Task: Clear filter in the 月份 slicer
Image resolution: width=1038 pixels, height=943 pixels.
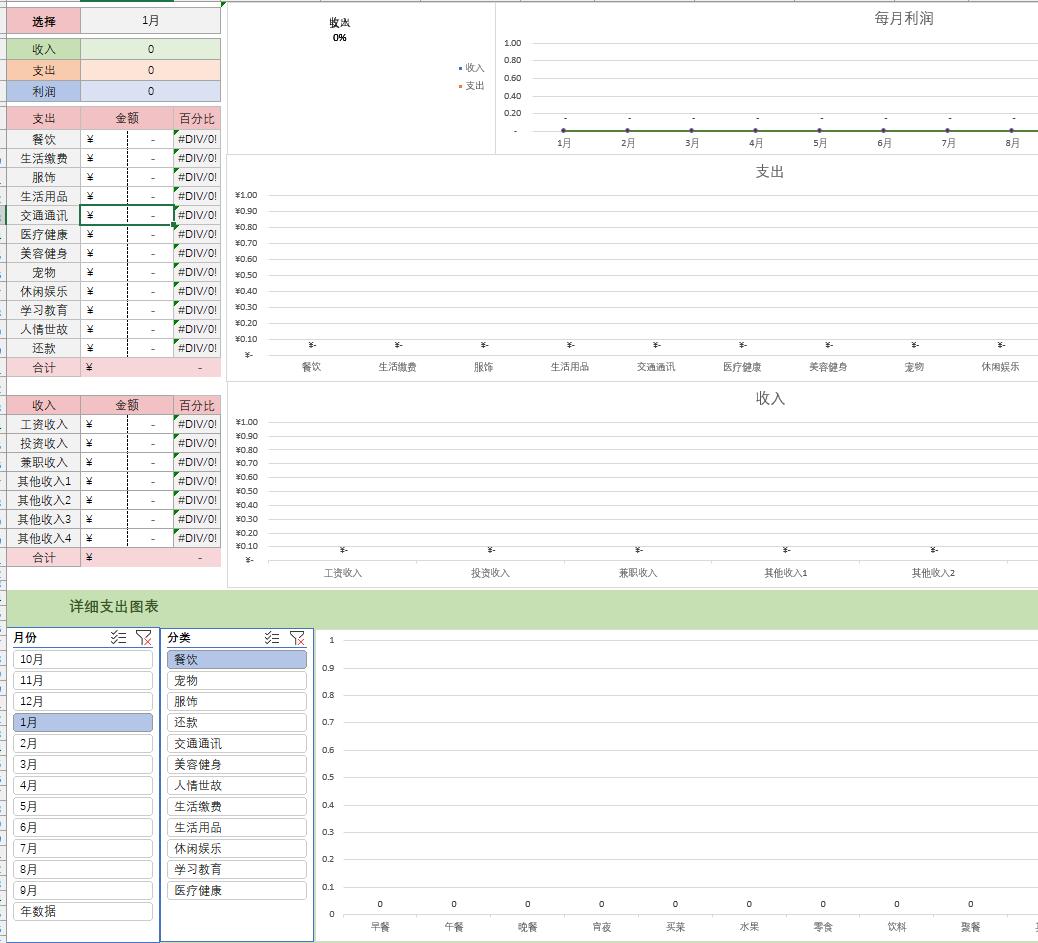Action: tap(143, 637)
